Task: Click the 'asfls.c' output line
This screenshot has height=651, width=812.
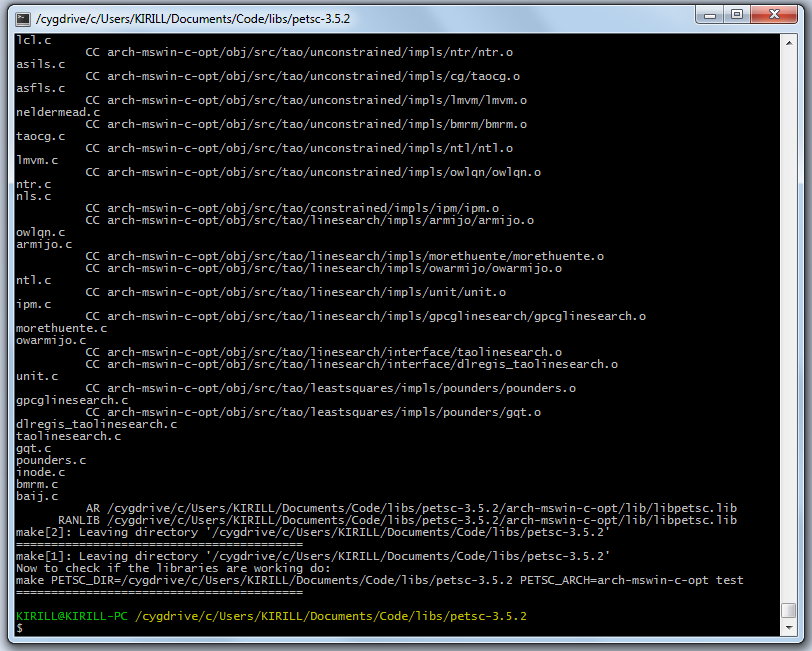Action: click(40, 88)
